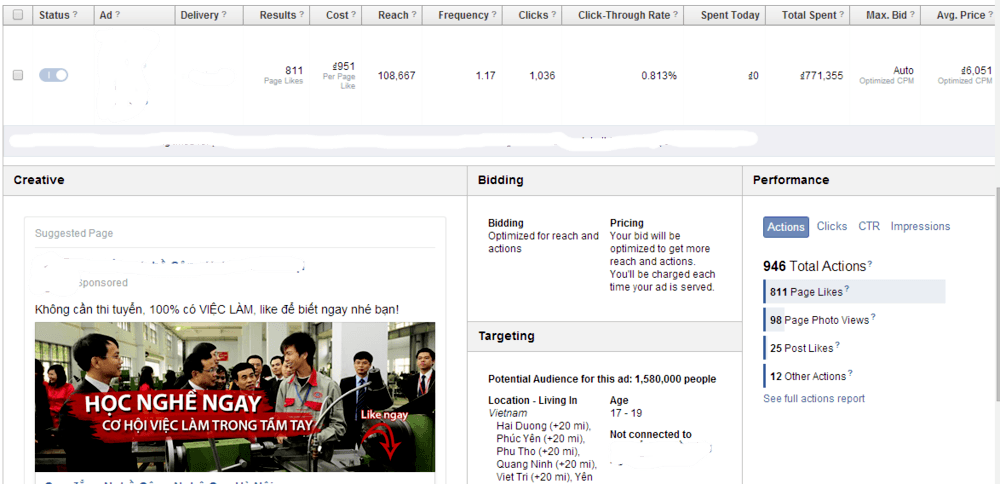Open help icon beside Avg. Price column
This screenshot has width=1000, height=484.
990,15
